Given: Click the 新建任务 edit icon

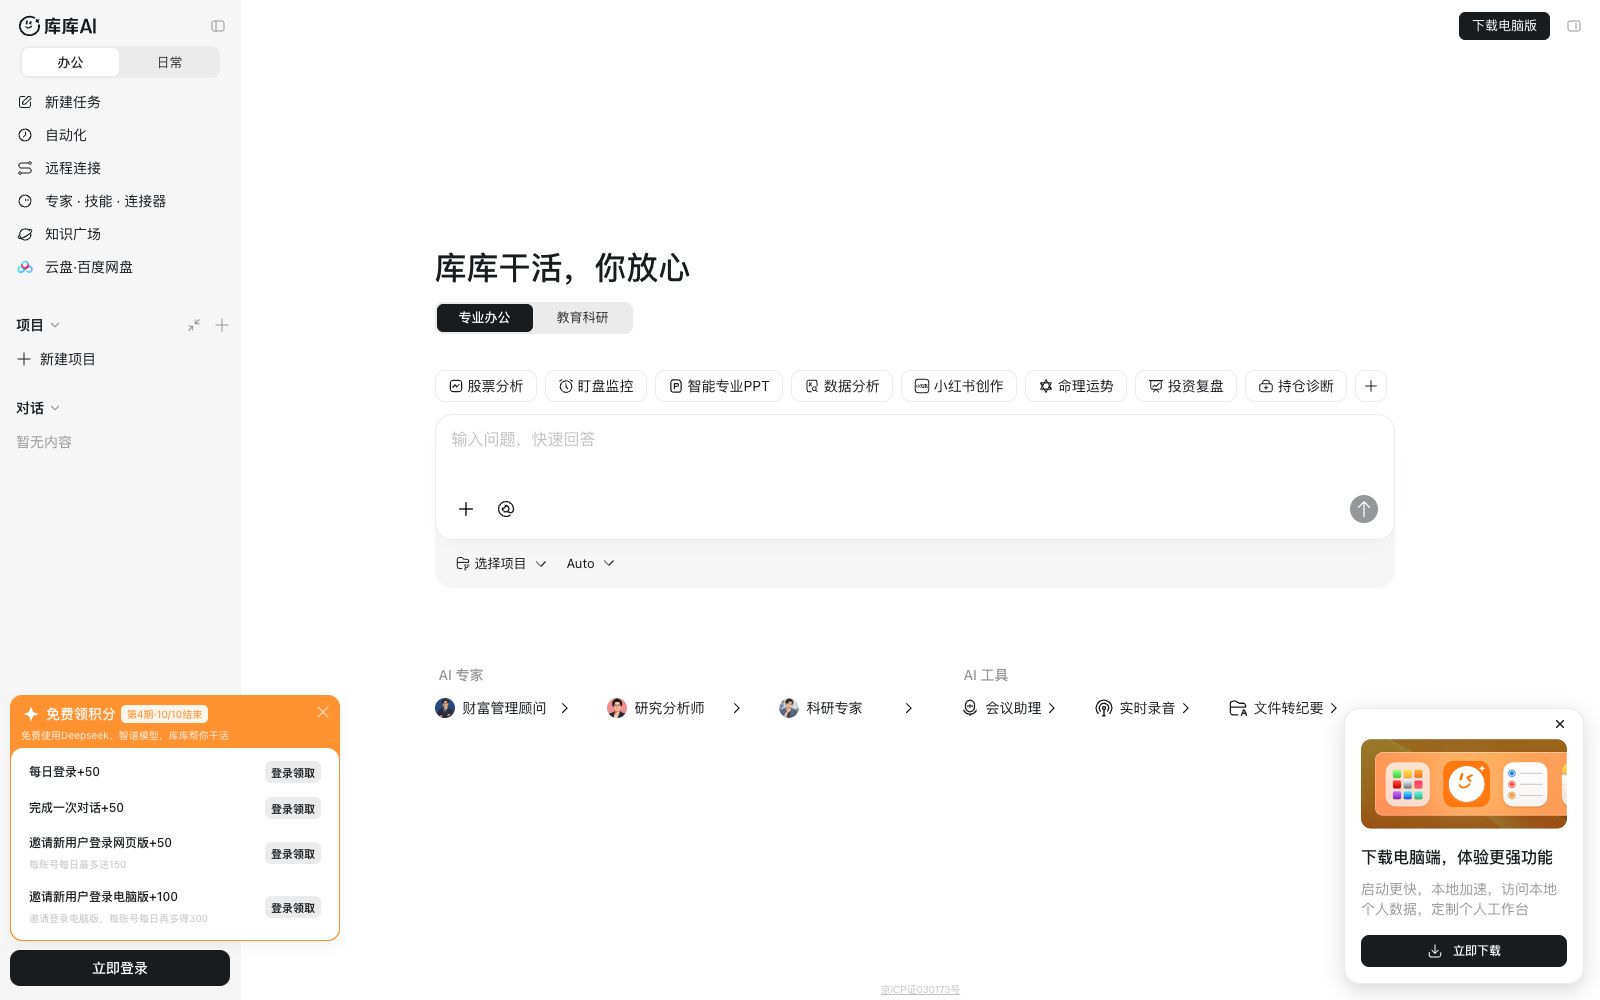Looking at the screenshot, I should tap(25, 102).
